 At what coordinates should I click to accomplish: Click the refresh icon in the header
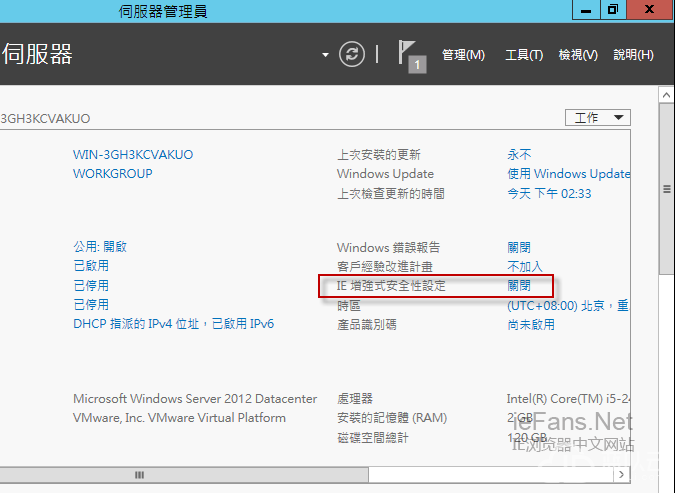point(352,54)
